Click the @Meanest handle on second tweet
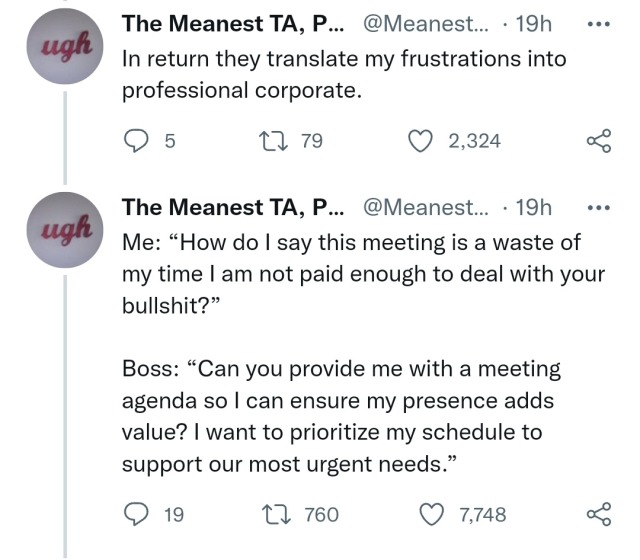The width and height of the screenshot is (640, 560). 433,208
